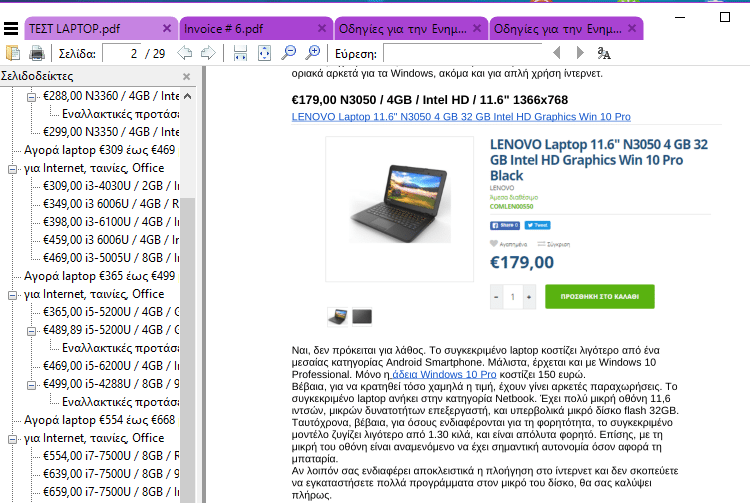Select bookmark €288,00 N3360 / 4GB
750x503 pixels.
(111, 96)
